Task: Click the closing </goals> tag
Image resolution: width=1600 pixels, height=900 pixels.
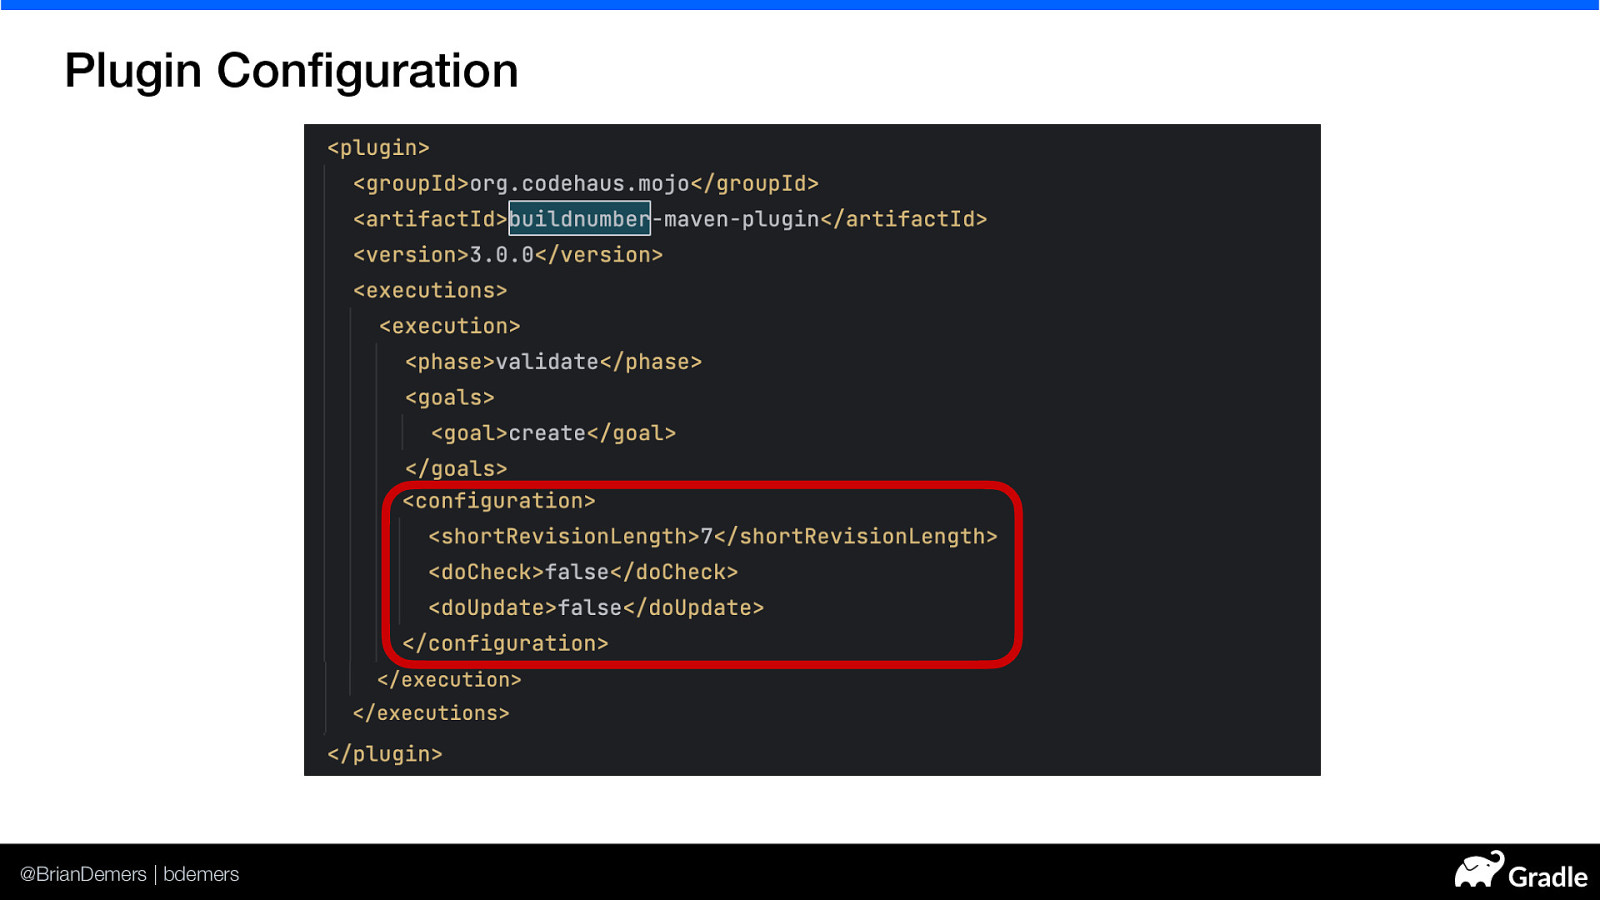Action: click(456, 469)
